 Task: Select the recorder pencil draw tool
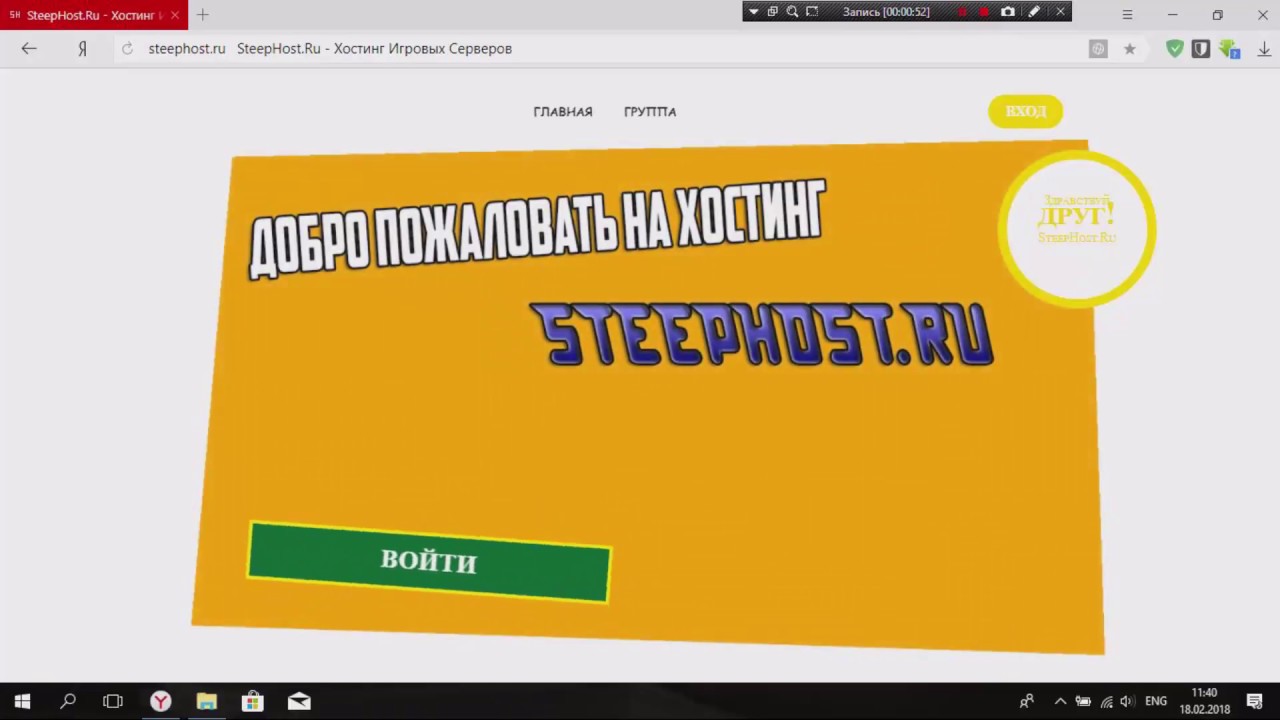click(1034, 12)
